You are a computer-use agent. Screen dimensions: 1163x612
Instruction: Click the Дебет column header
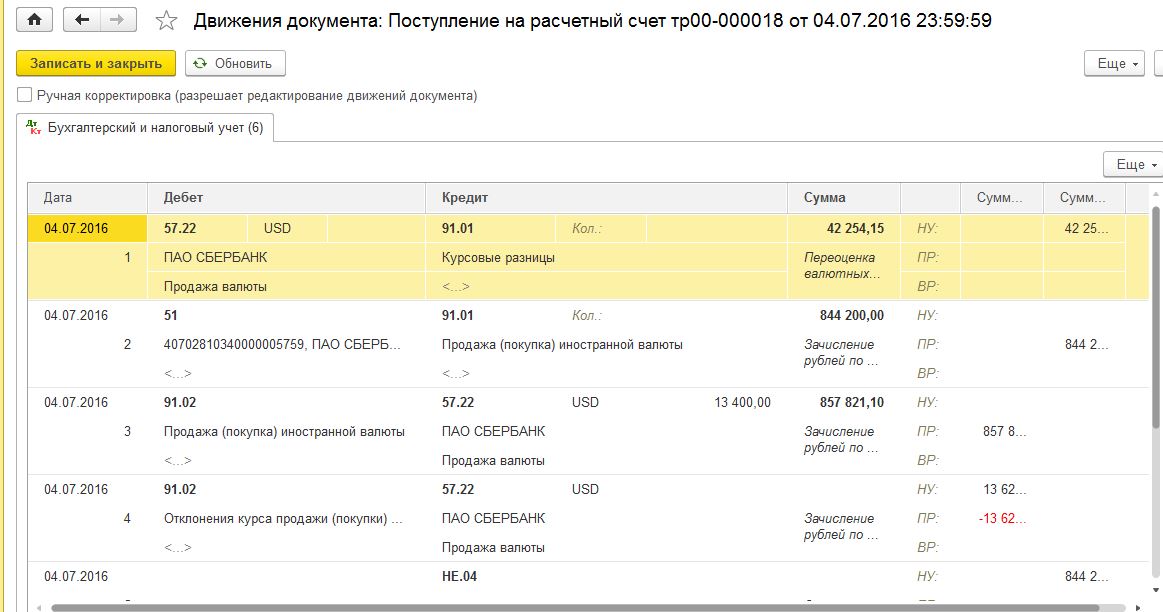[x=286, y=198]
